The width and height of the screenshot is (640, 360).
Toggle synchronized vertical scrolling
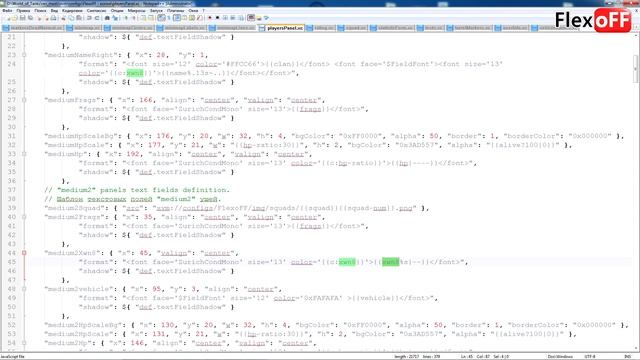pyautogui.click(x=143, y=18)
